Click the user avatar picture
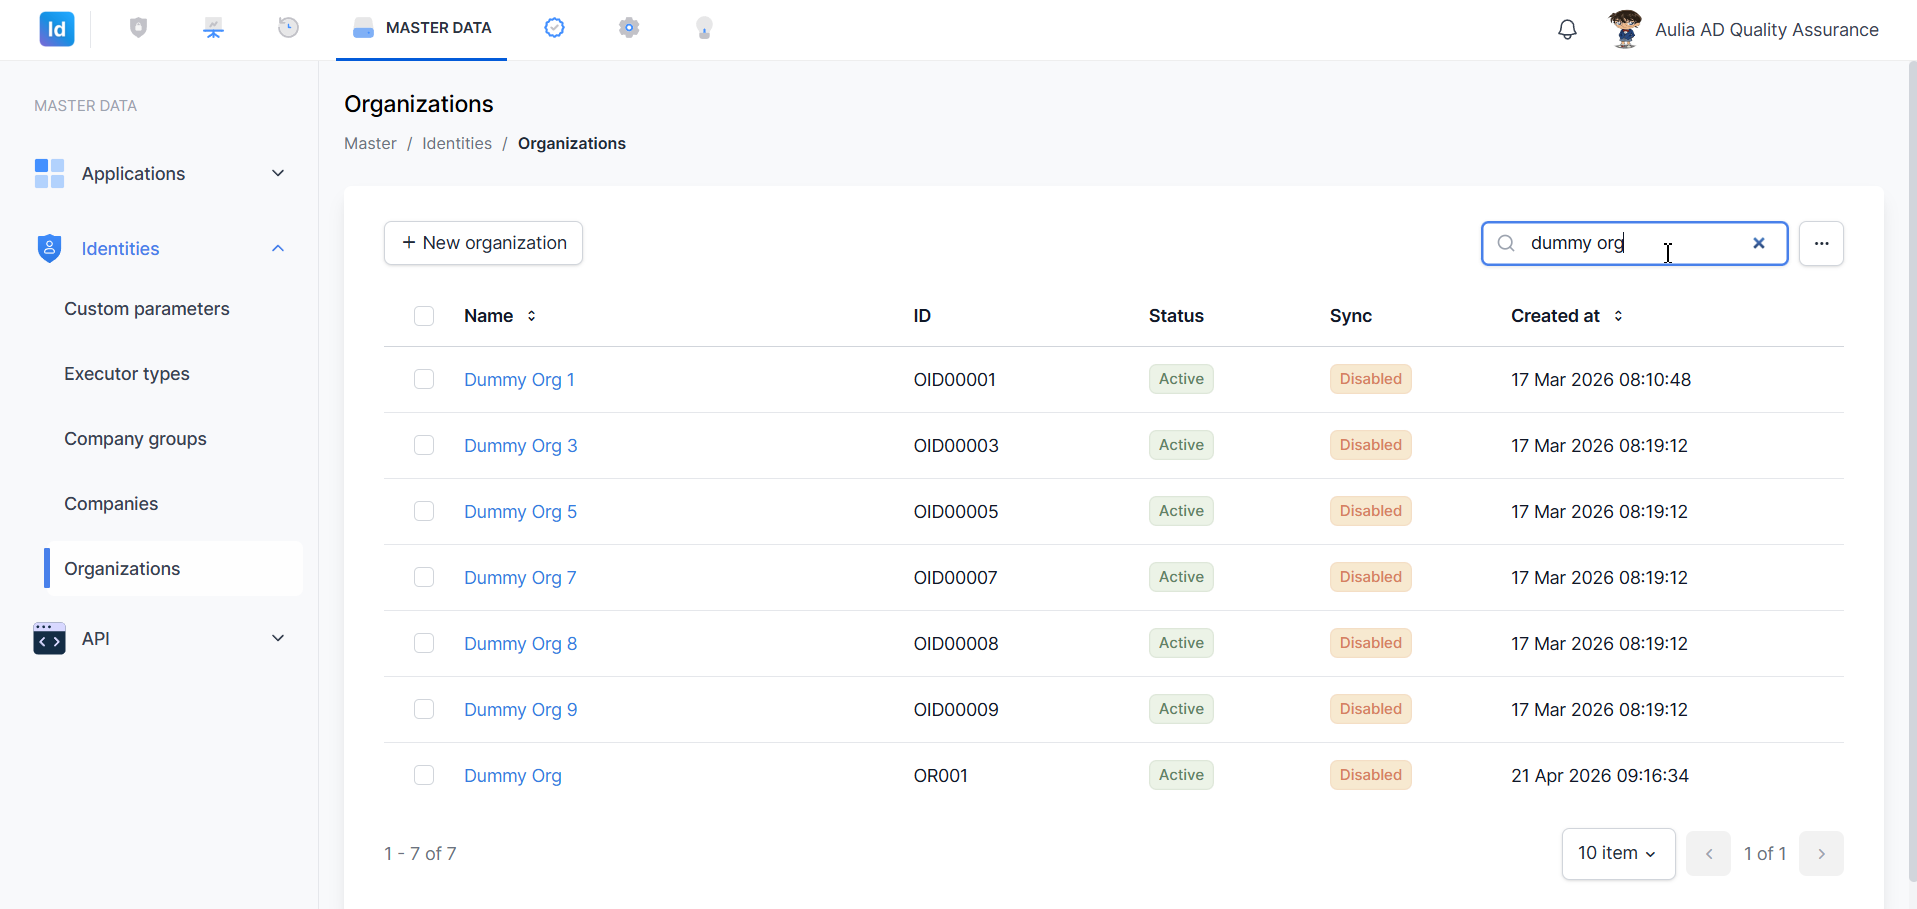 coord(1626,29)
